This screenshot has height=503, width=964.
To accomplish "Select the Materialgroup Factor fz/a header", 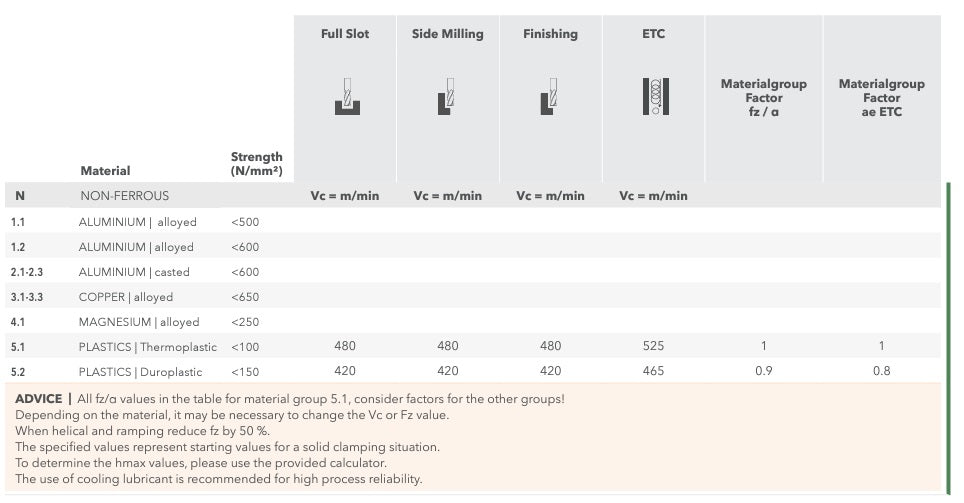I will pyautogui.click(x=764, y=98).
